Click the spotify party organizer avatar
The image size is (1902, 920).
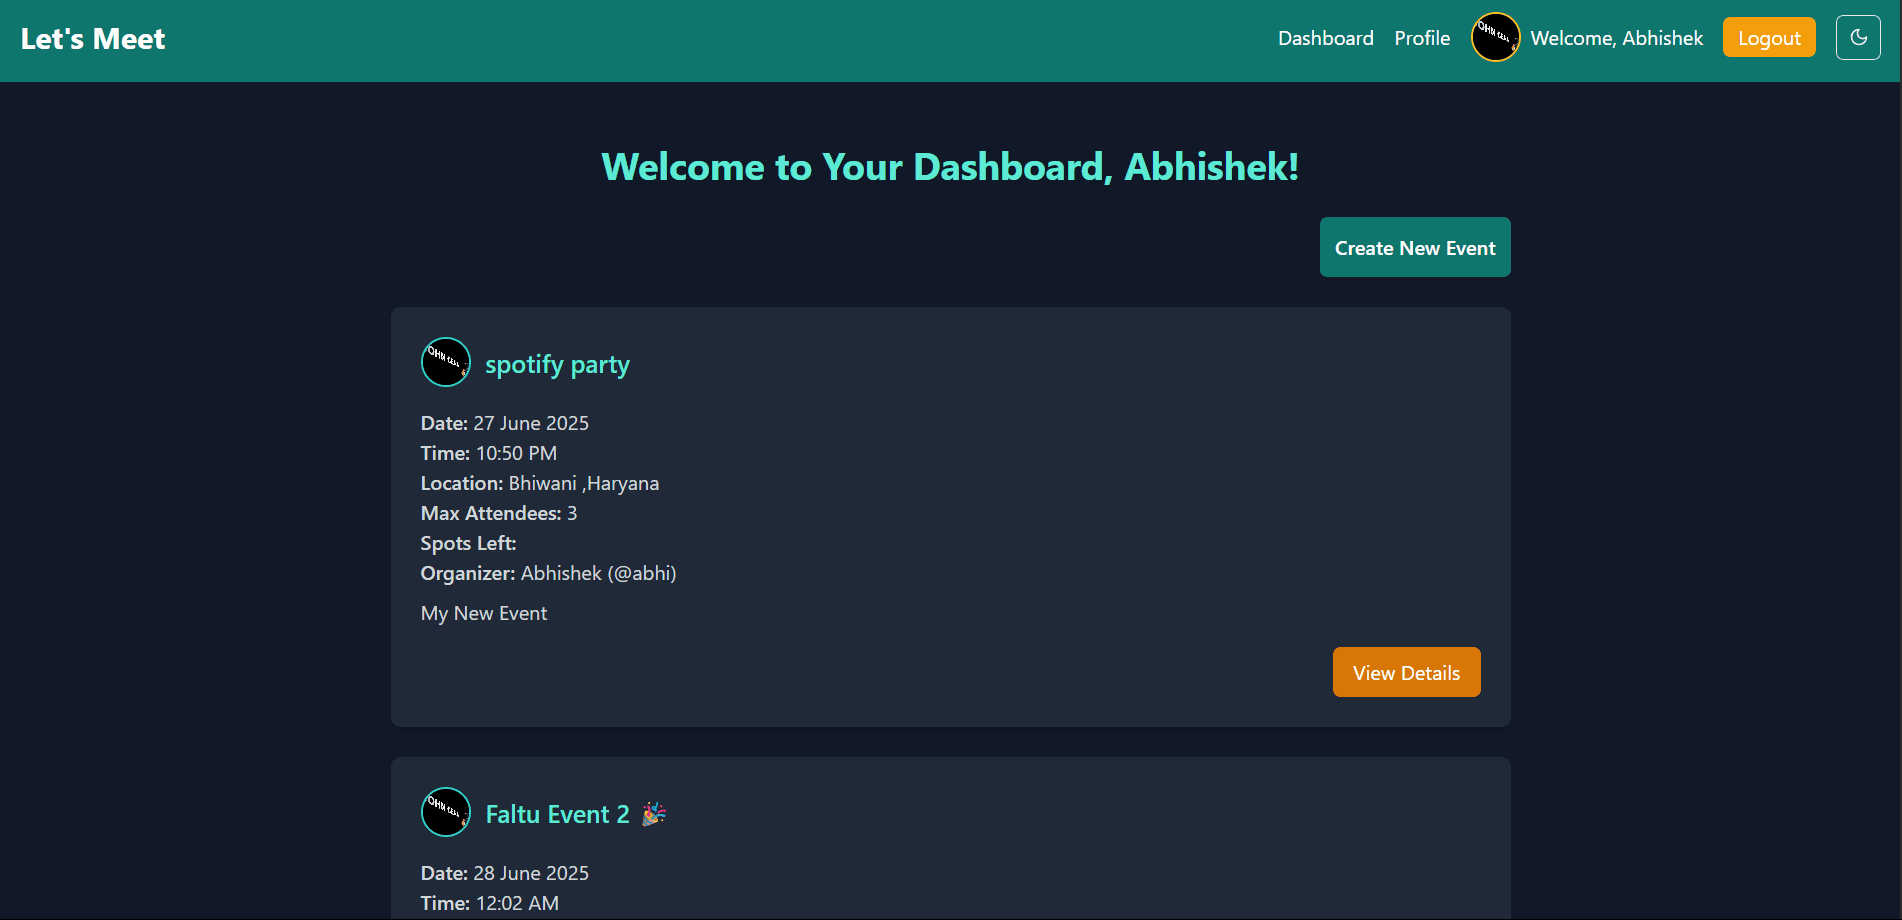point(446,362)
